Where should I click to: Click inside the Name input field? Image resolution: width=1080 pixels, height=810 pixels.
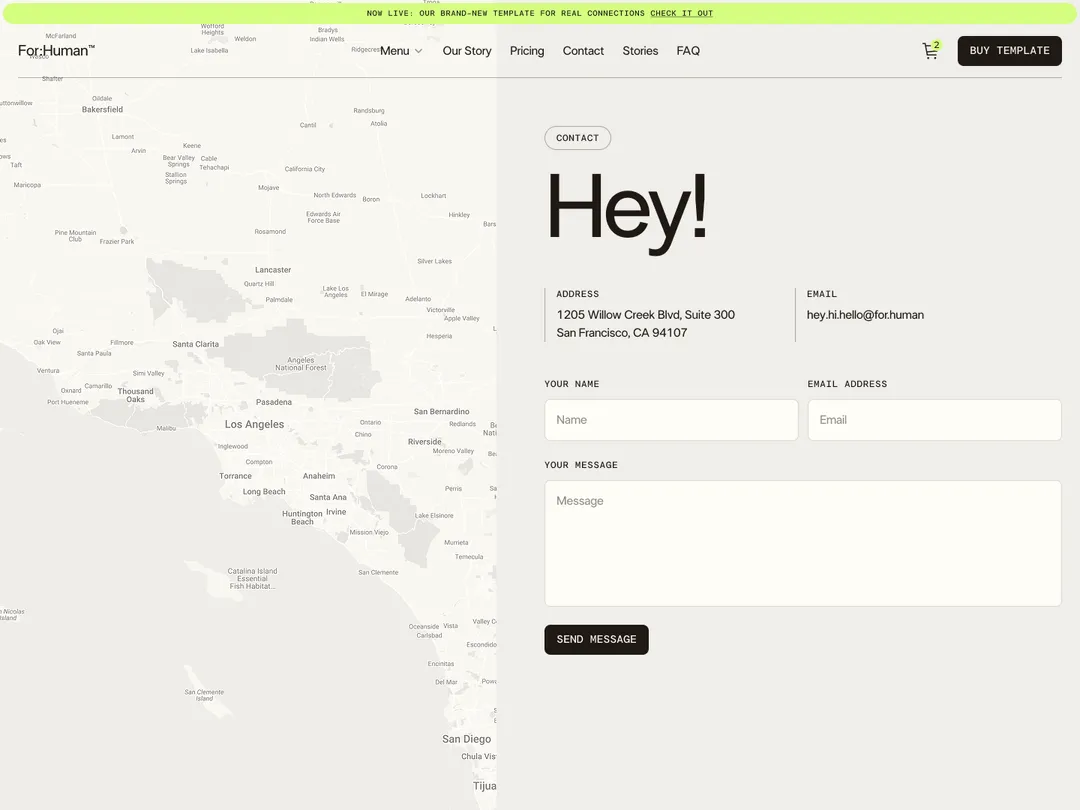[670, 419]
